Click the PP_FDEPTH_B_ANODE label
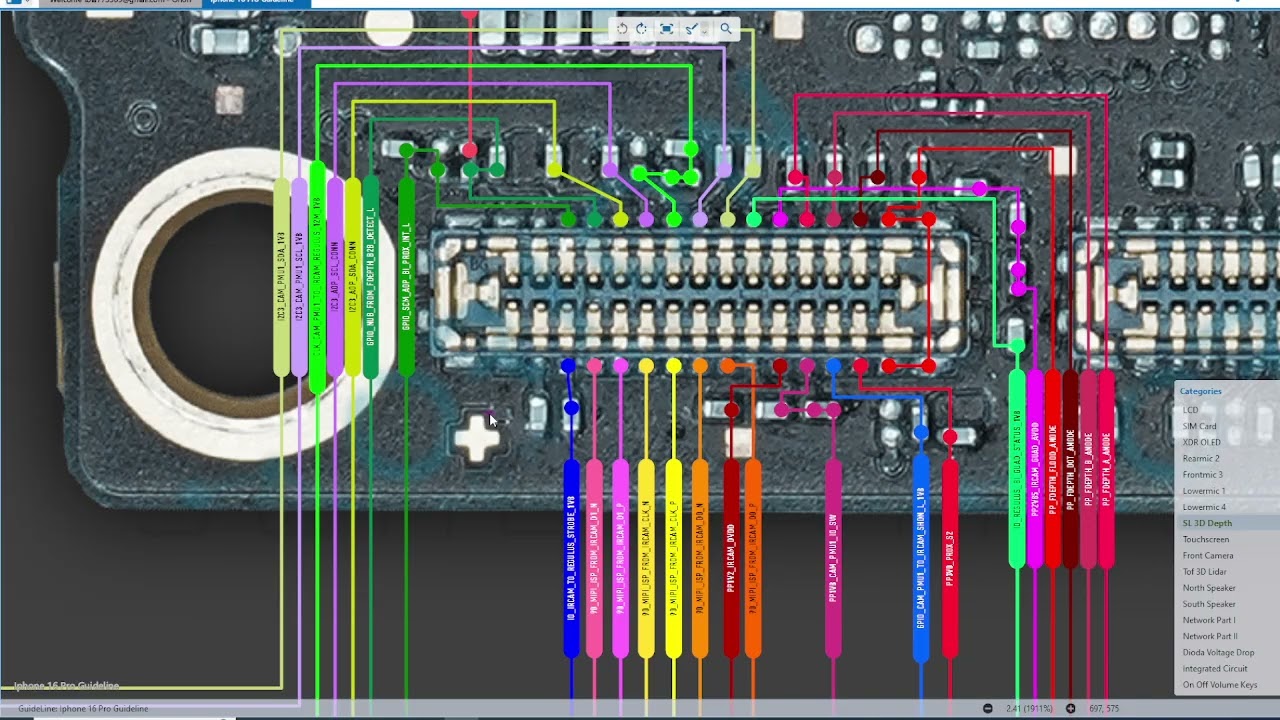 pyautogui.click(x=1088, y=468)
